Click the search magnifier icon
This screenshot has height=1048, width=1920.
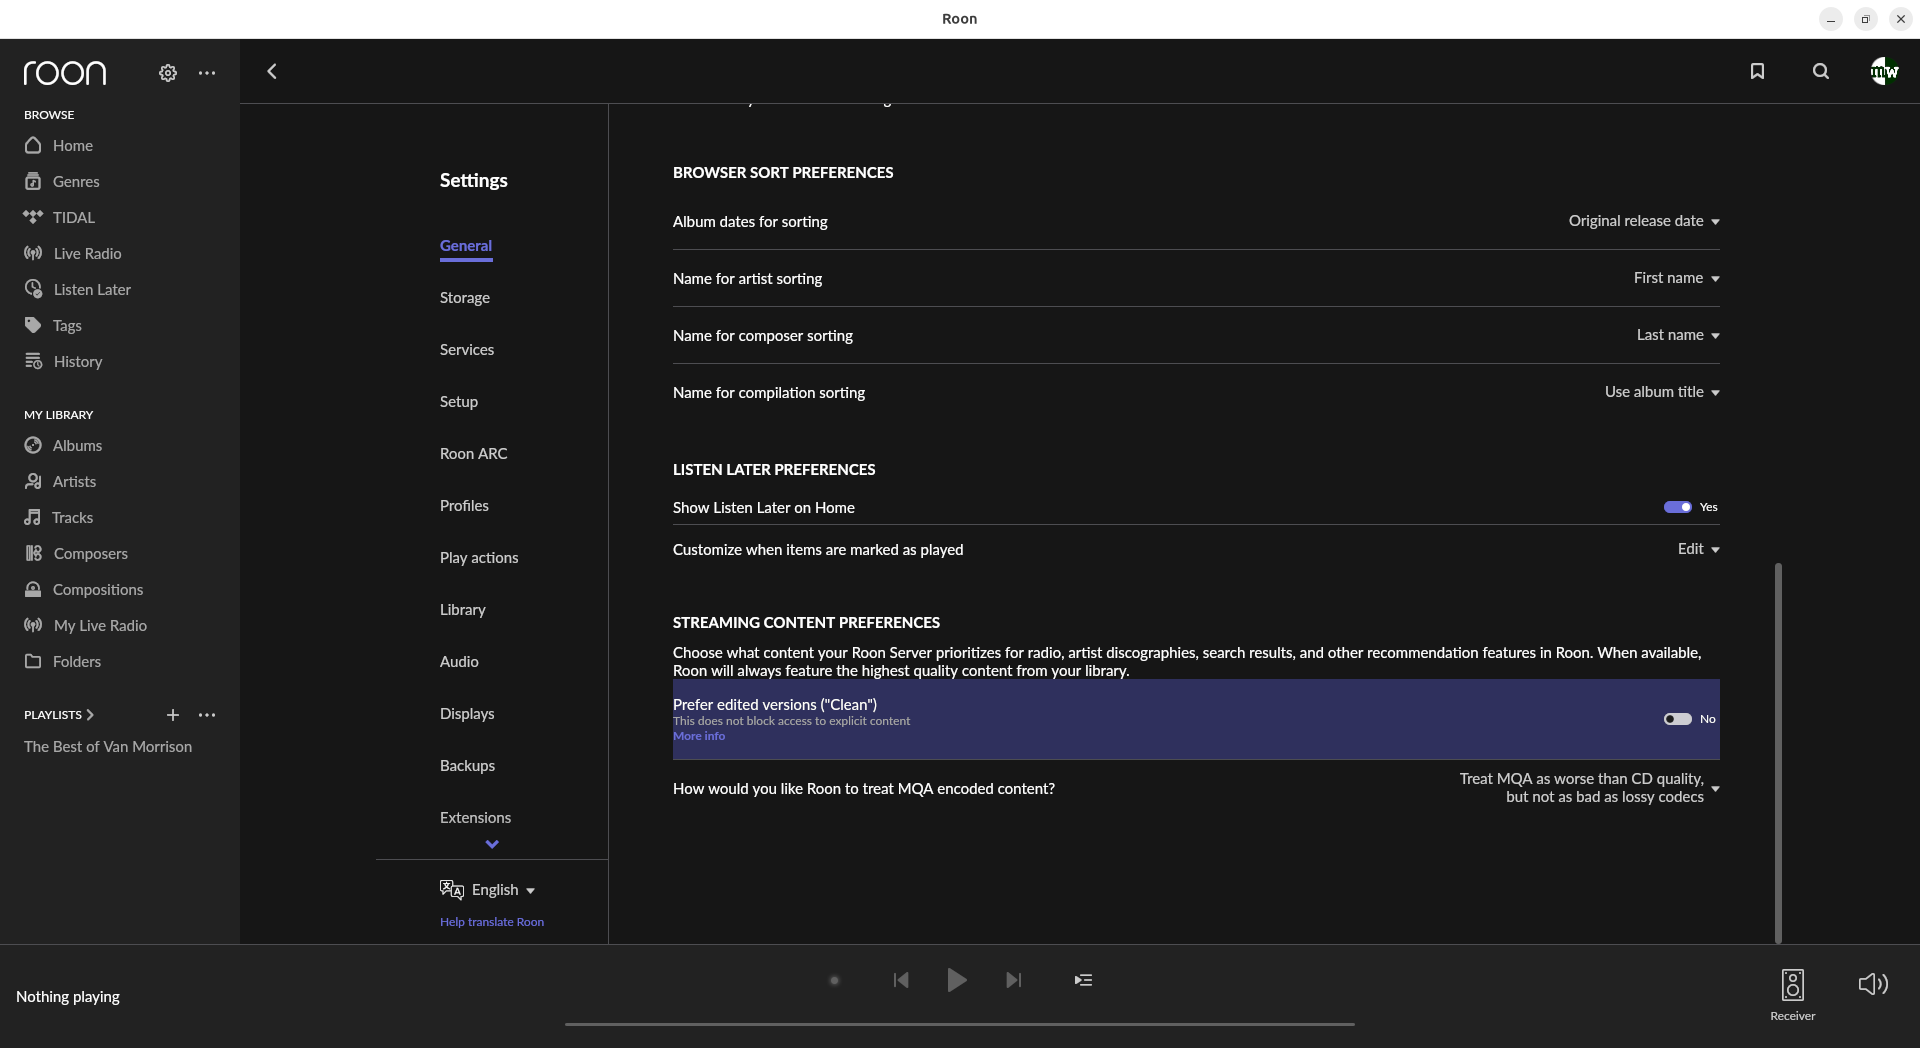[x=1821, y=71]
